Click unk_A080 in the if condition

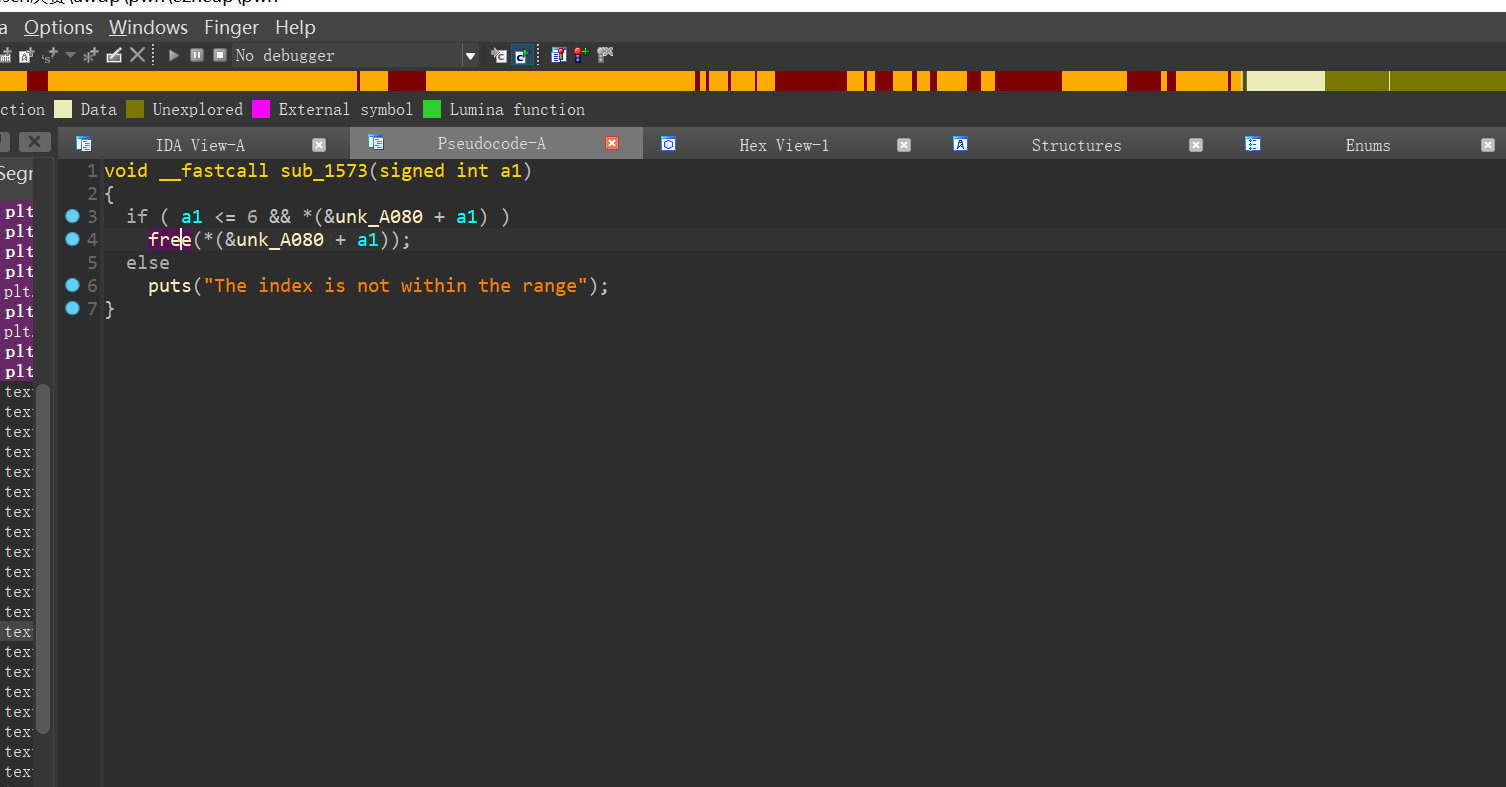pyautogui.click(x=379, y=217)
